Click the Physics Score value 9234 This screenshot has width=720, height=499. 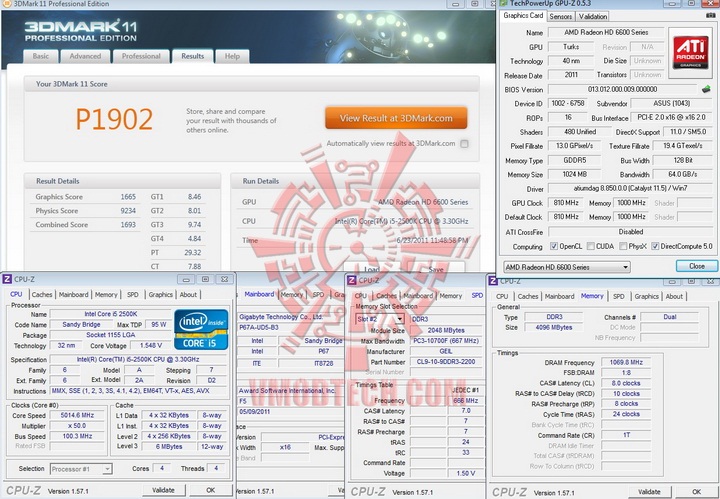(x=128, y=211)
